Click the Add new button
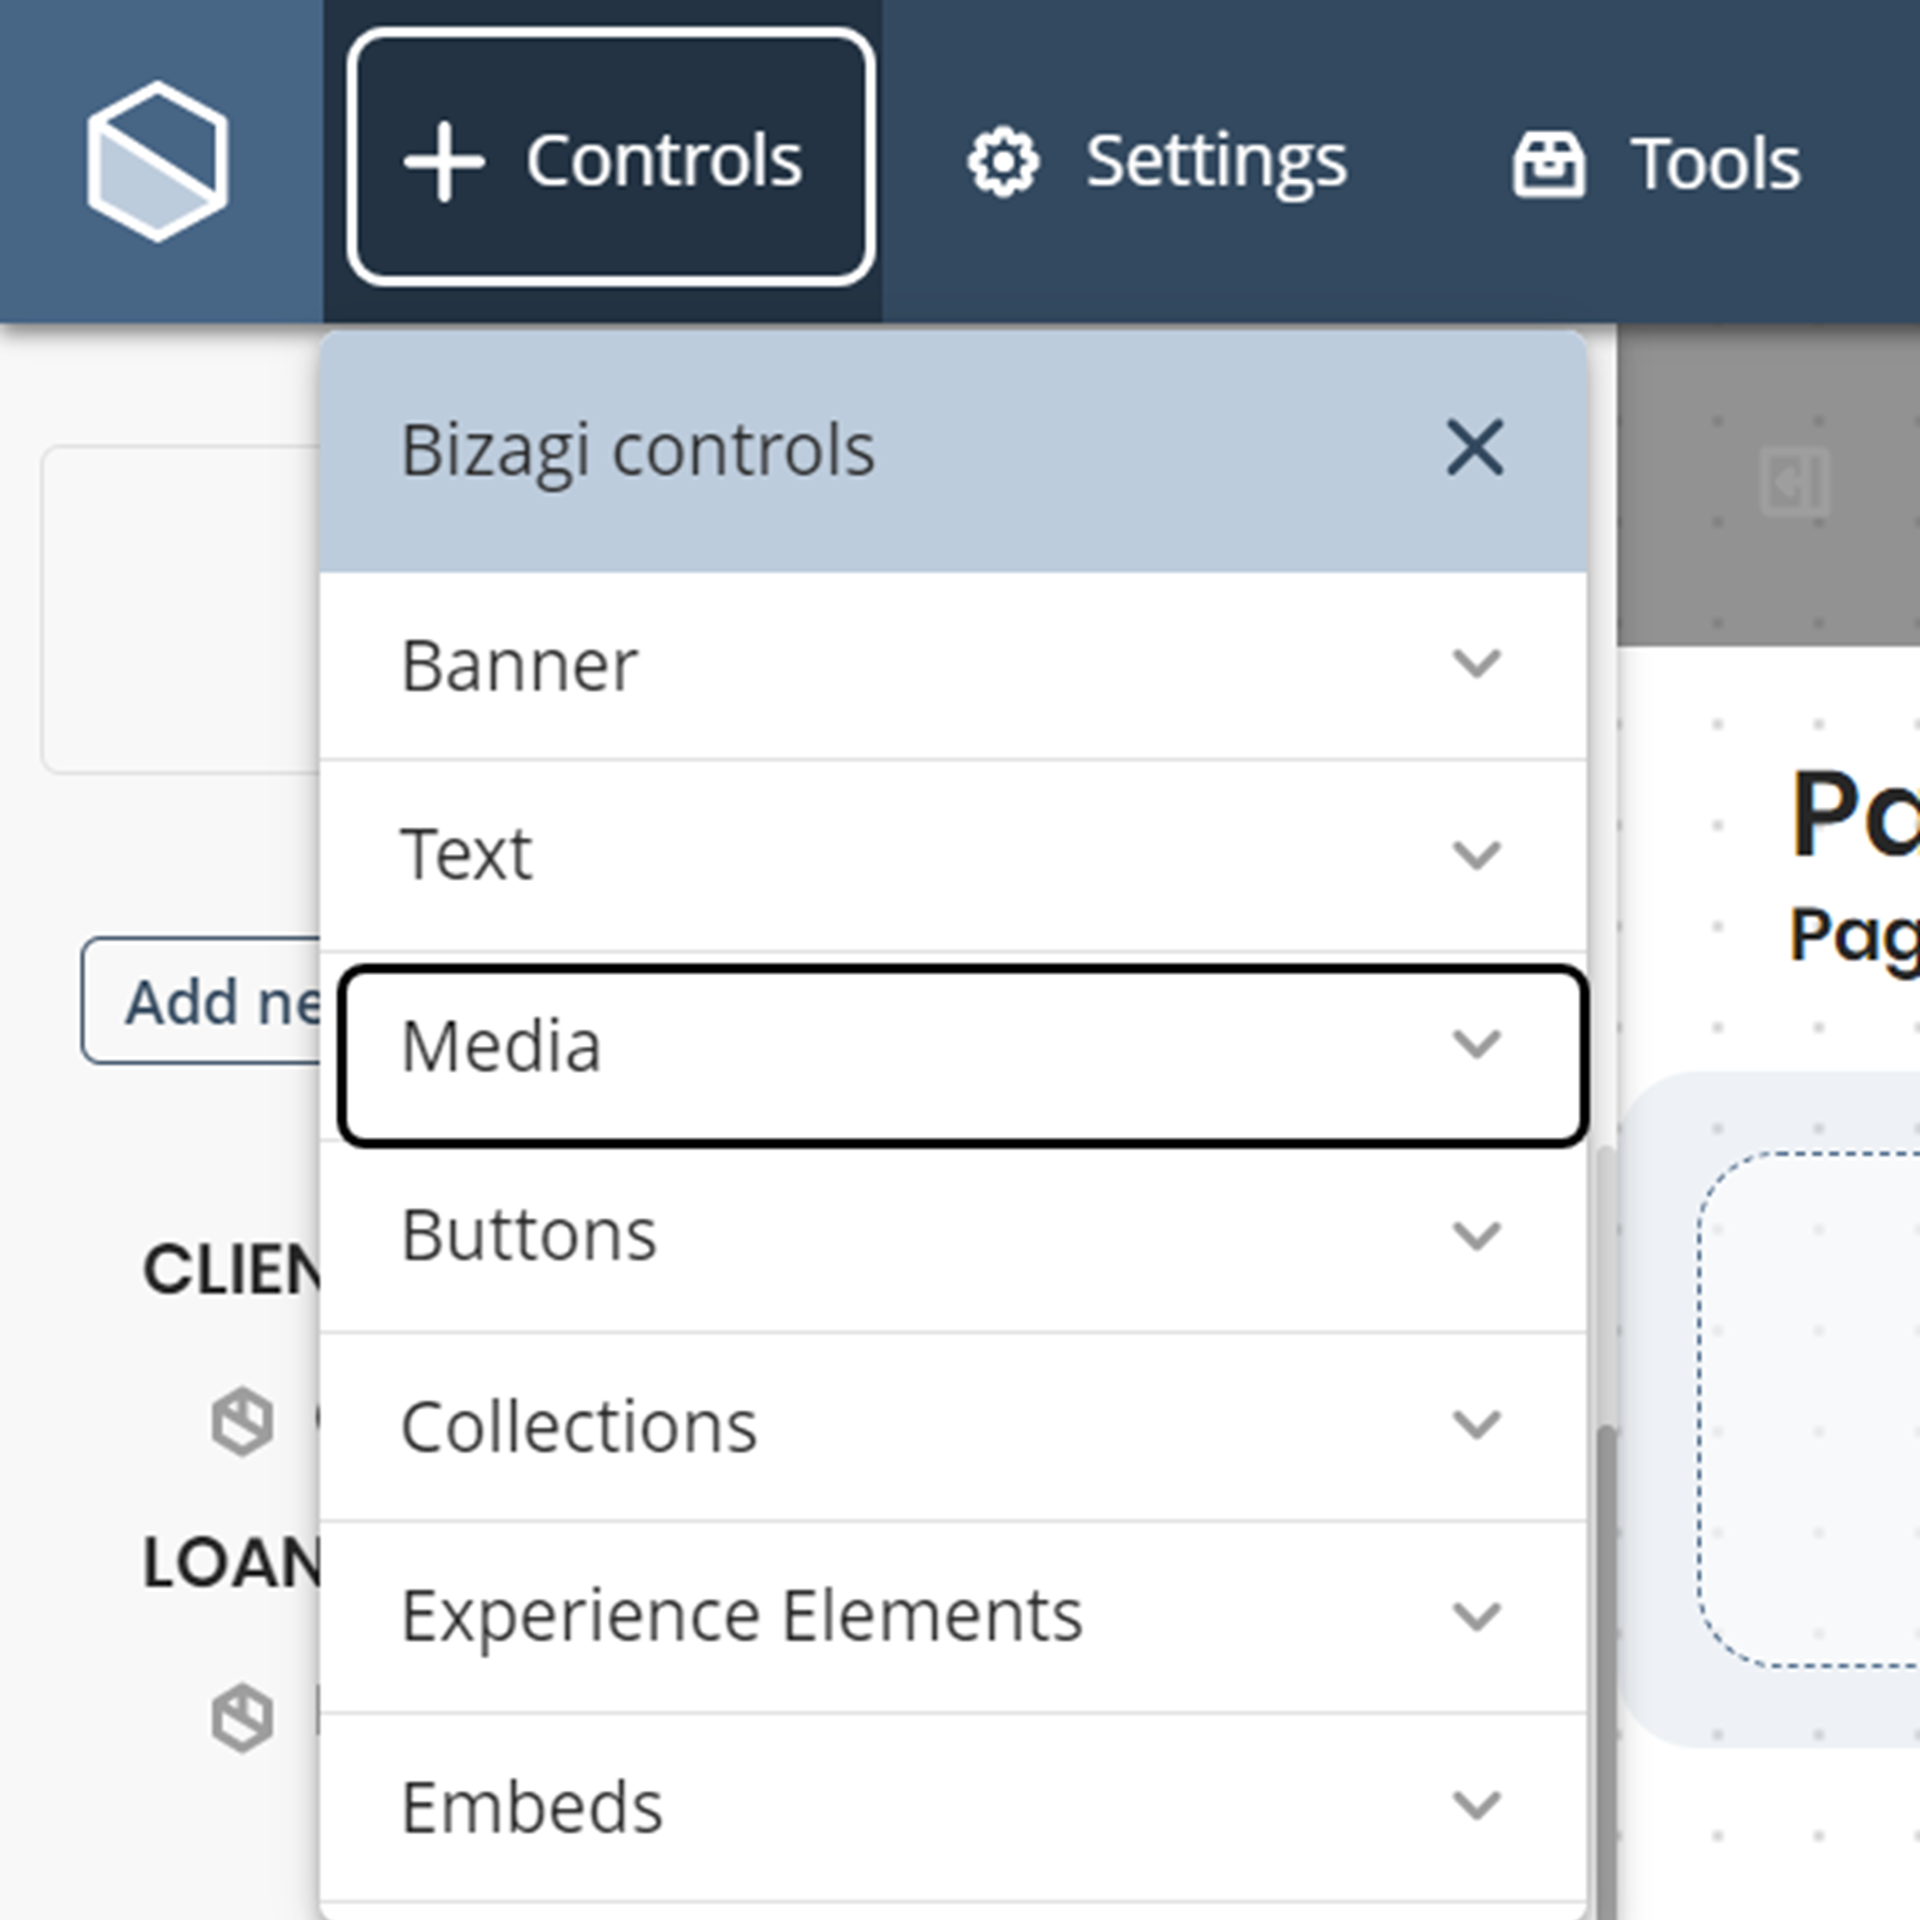1920x1920 pixels. pos(202,1001)
